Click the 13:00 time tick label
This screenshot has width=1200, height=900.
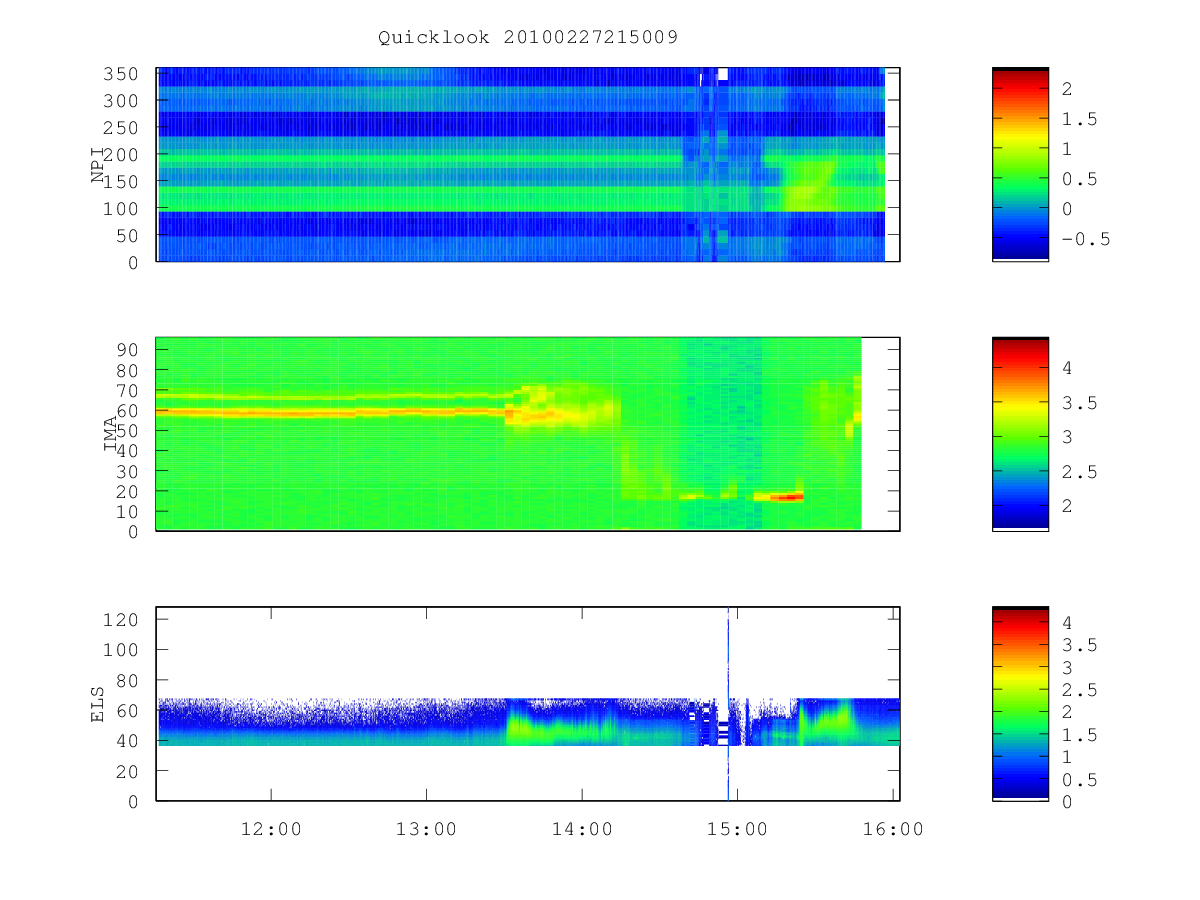(x=427, y=829)
